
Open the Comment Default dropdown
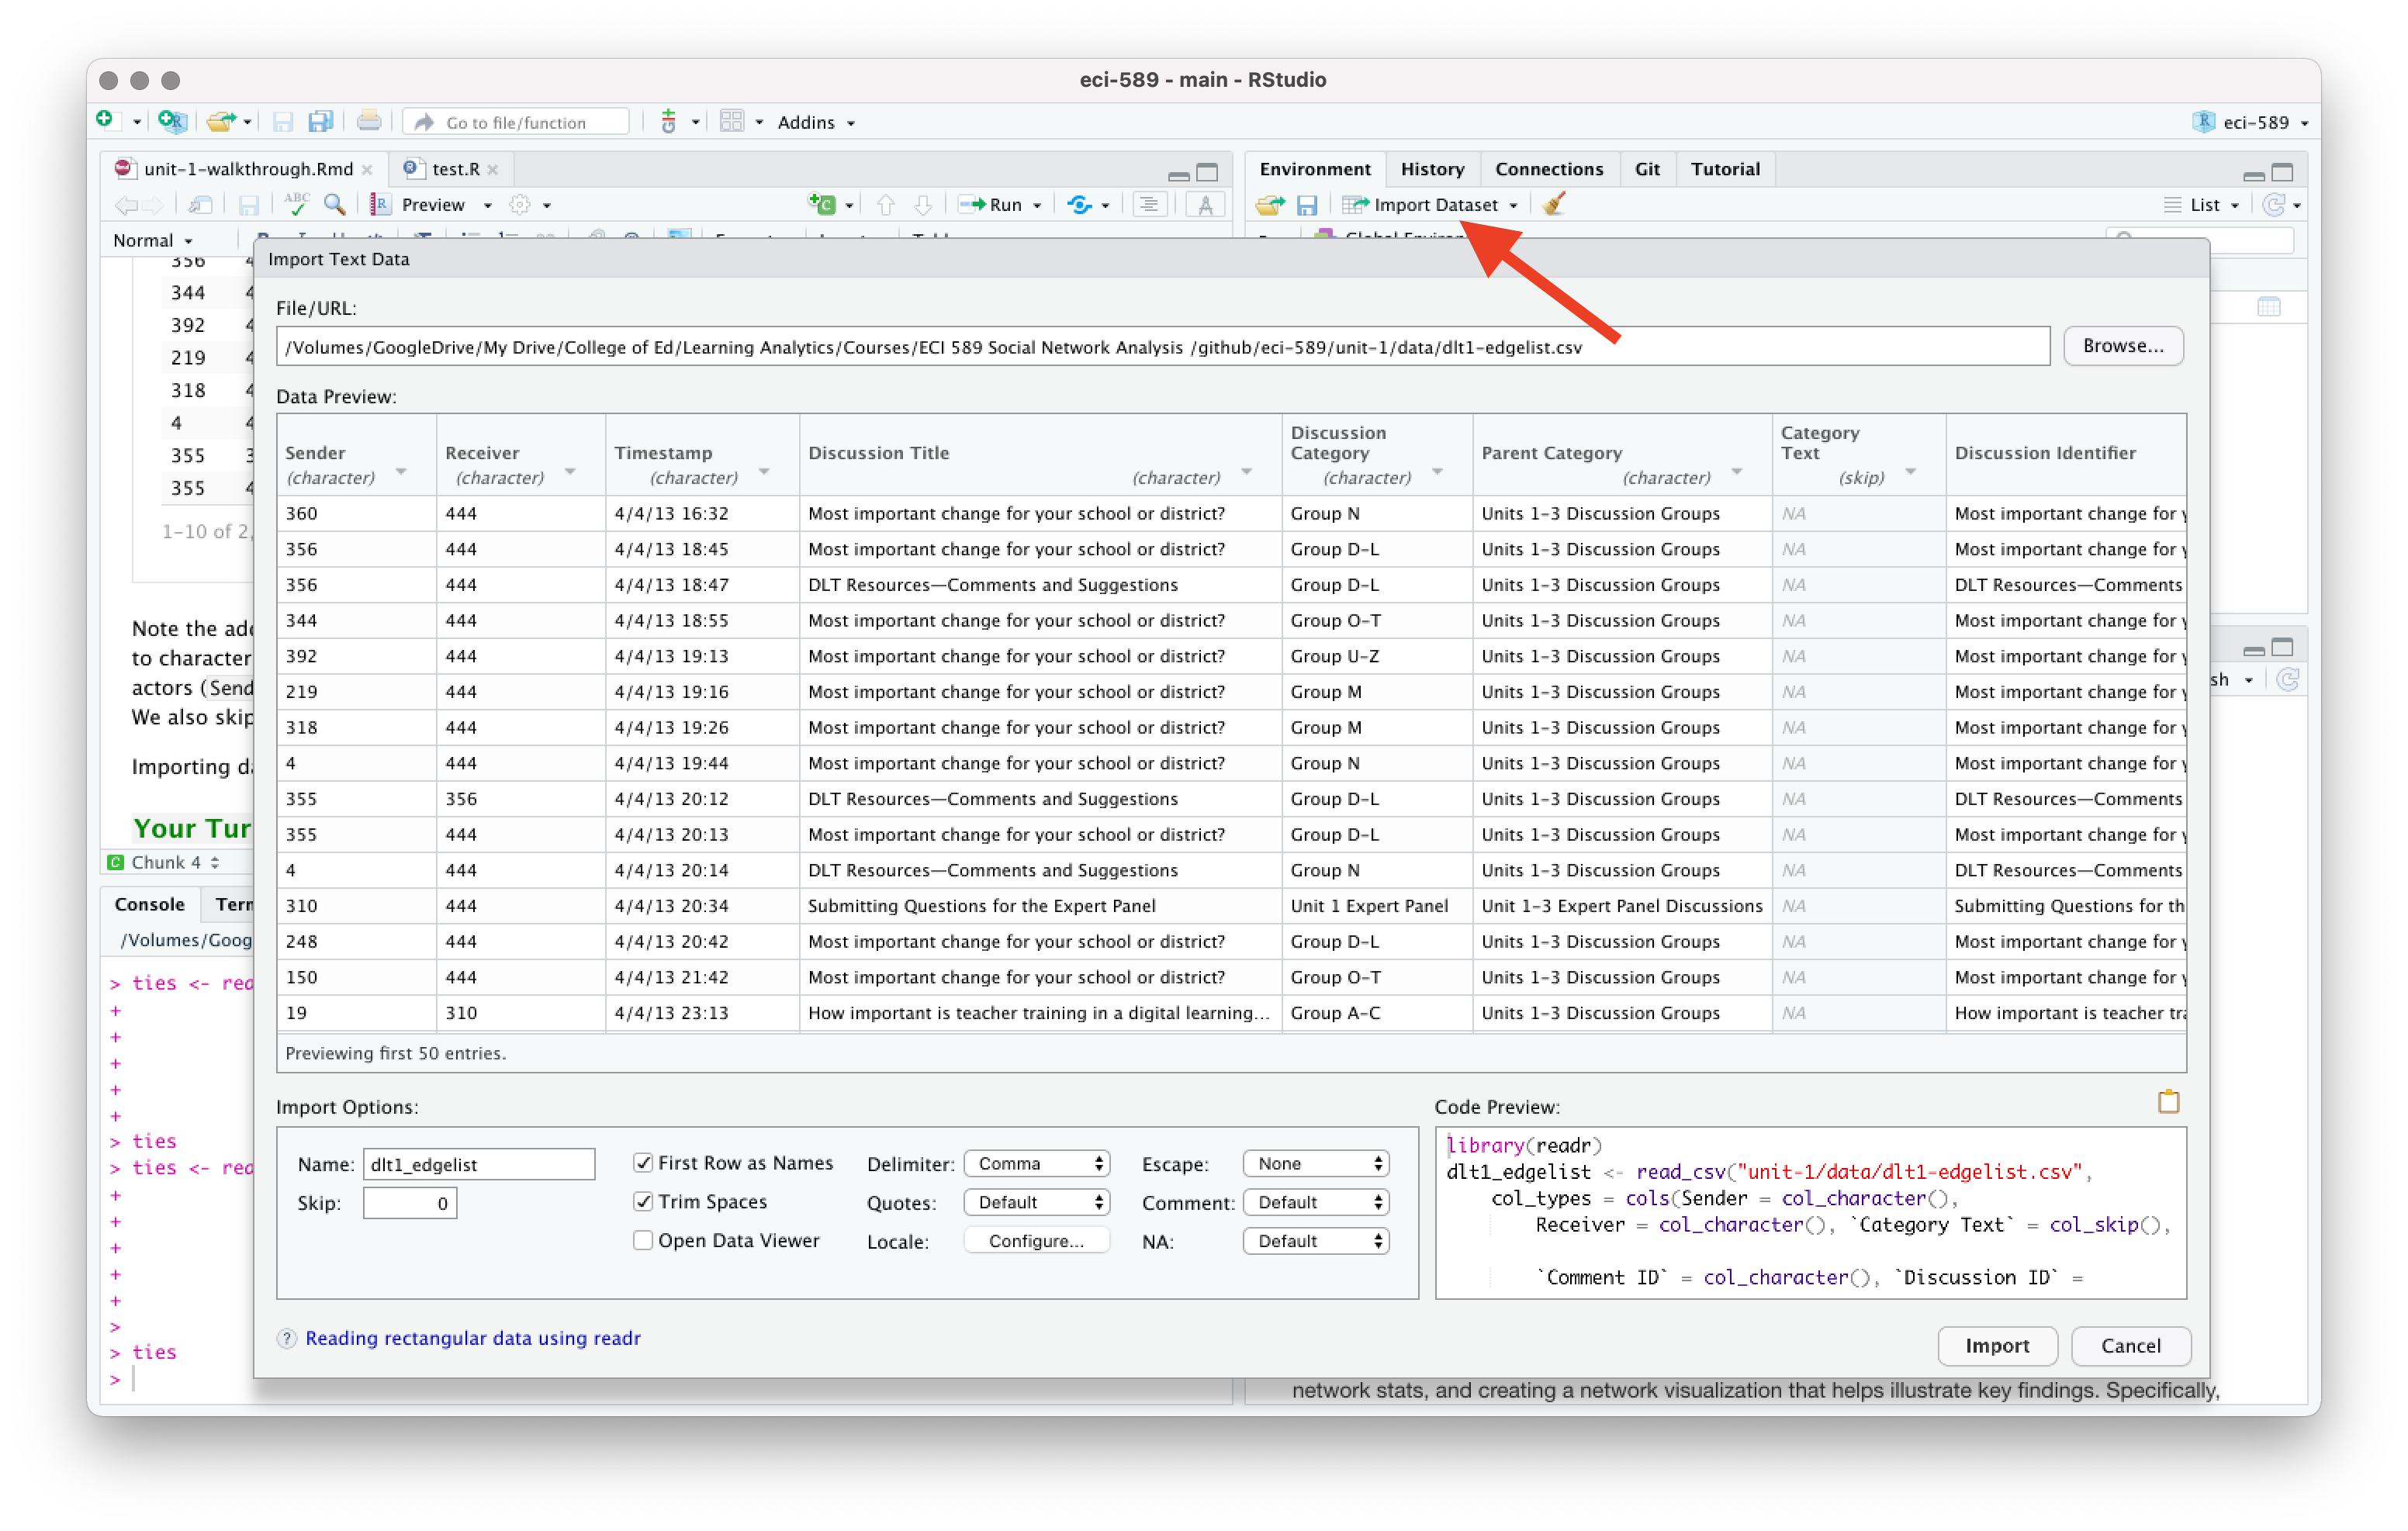[x=1316, y=1202]
